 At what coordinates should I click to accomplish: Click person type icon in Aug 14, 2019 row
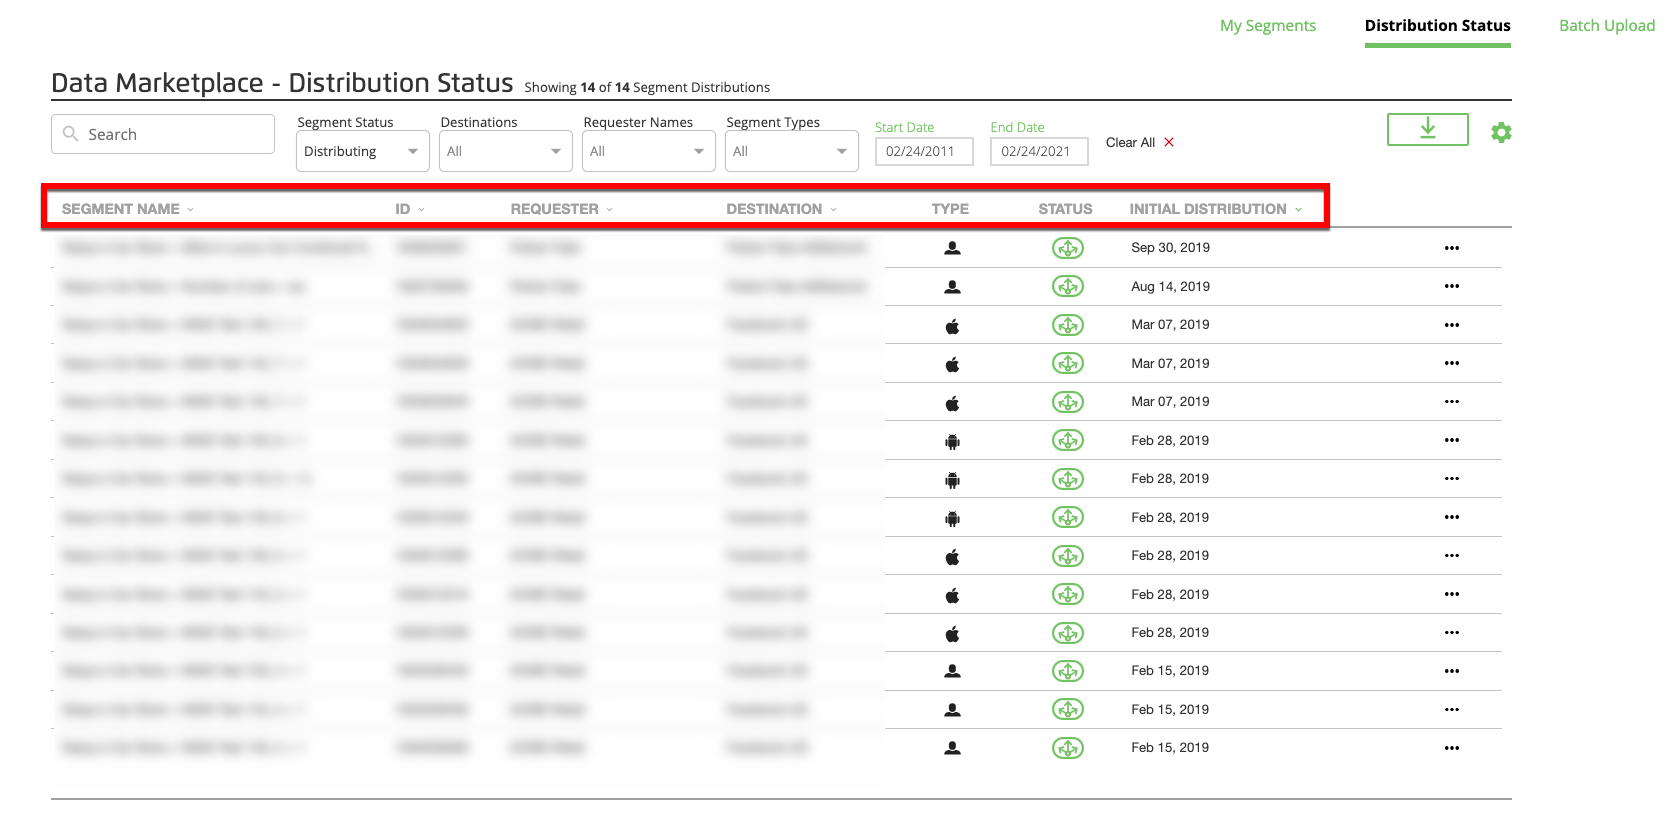(952, 287)
